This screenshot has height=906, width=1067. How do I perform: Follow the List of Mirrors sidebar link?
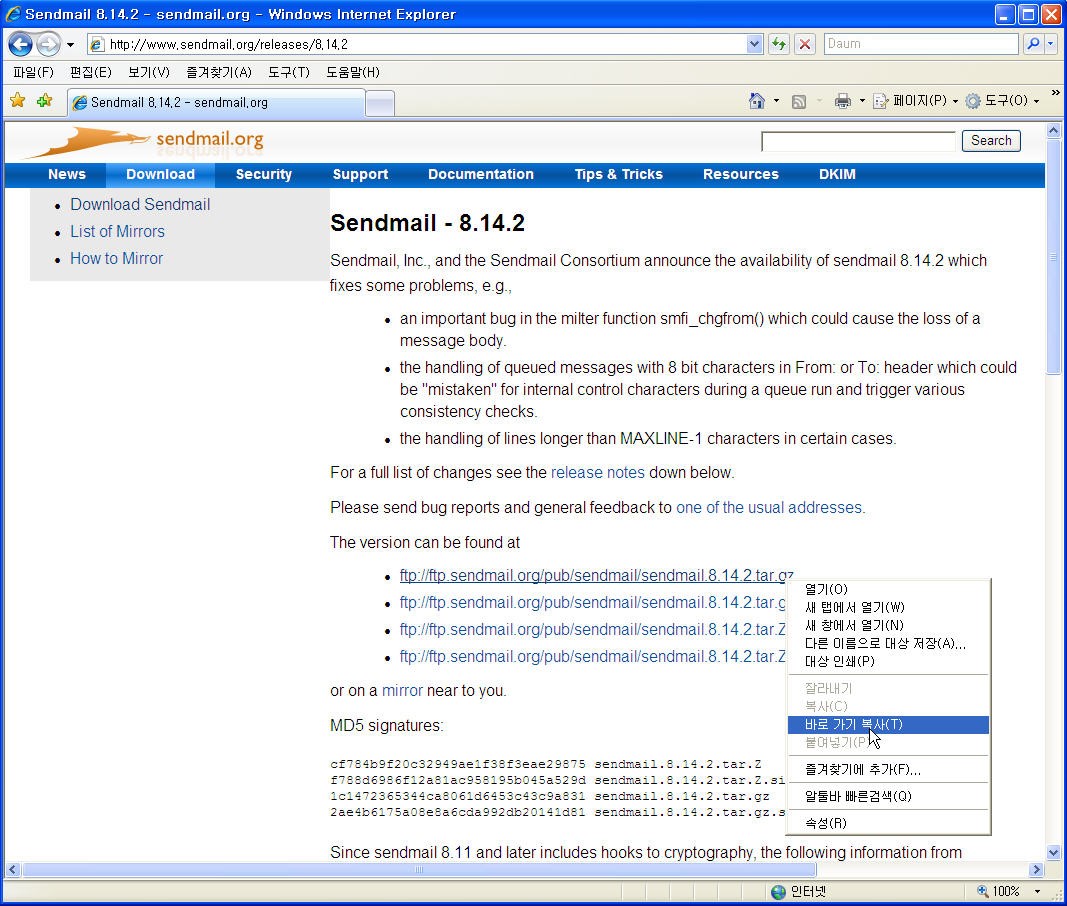tap(117, 231)
